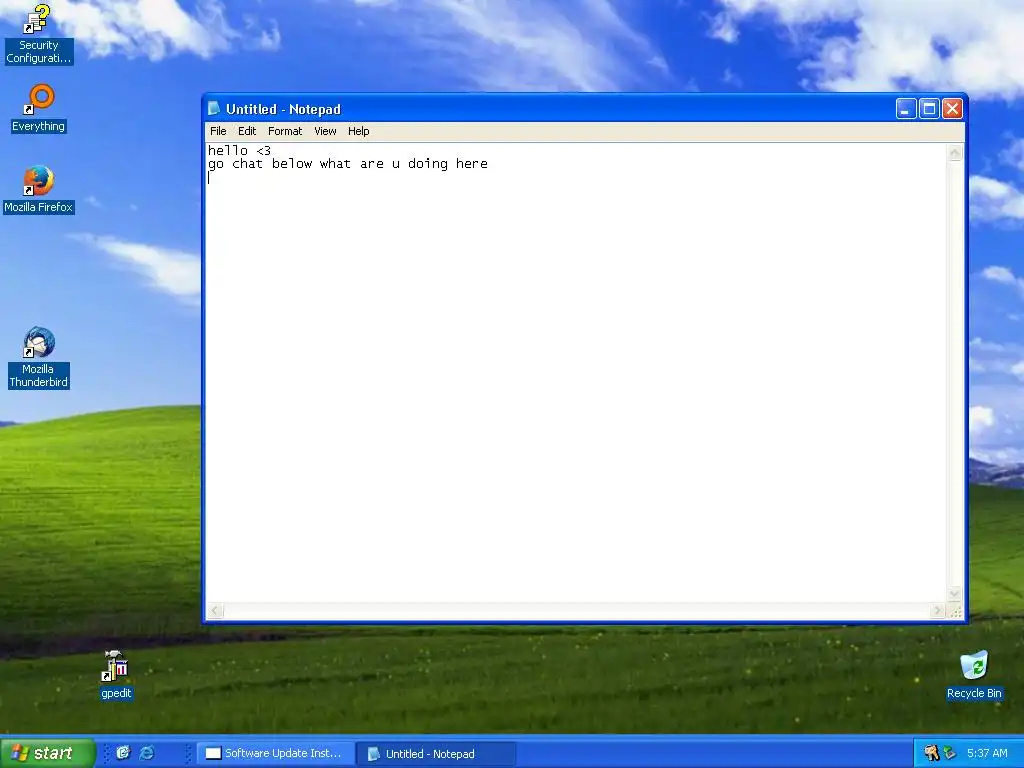Switch to Software Update Installation taskbar button

click(276, 753)
